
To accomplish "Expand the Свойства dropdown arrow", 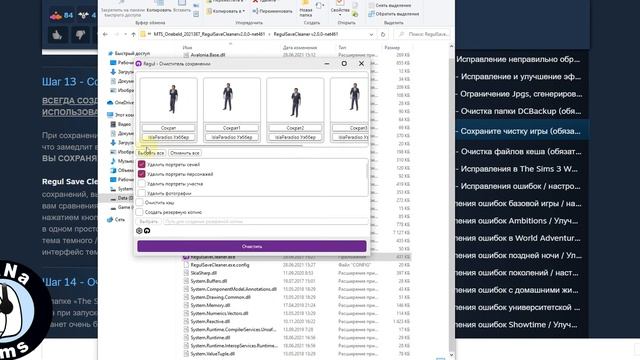I will pyautogui.click(x=340, y=15).
